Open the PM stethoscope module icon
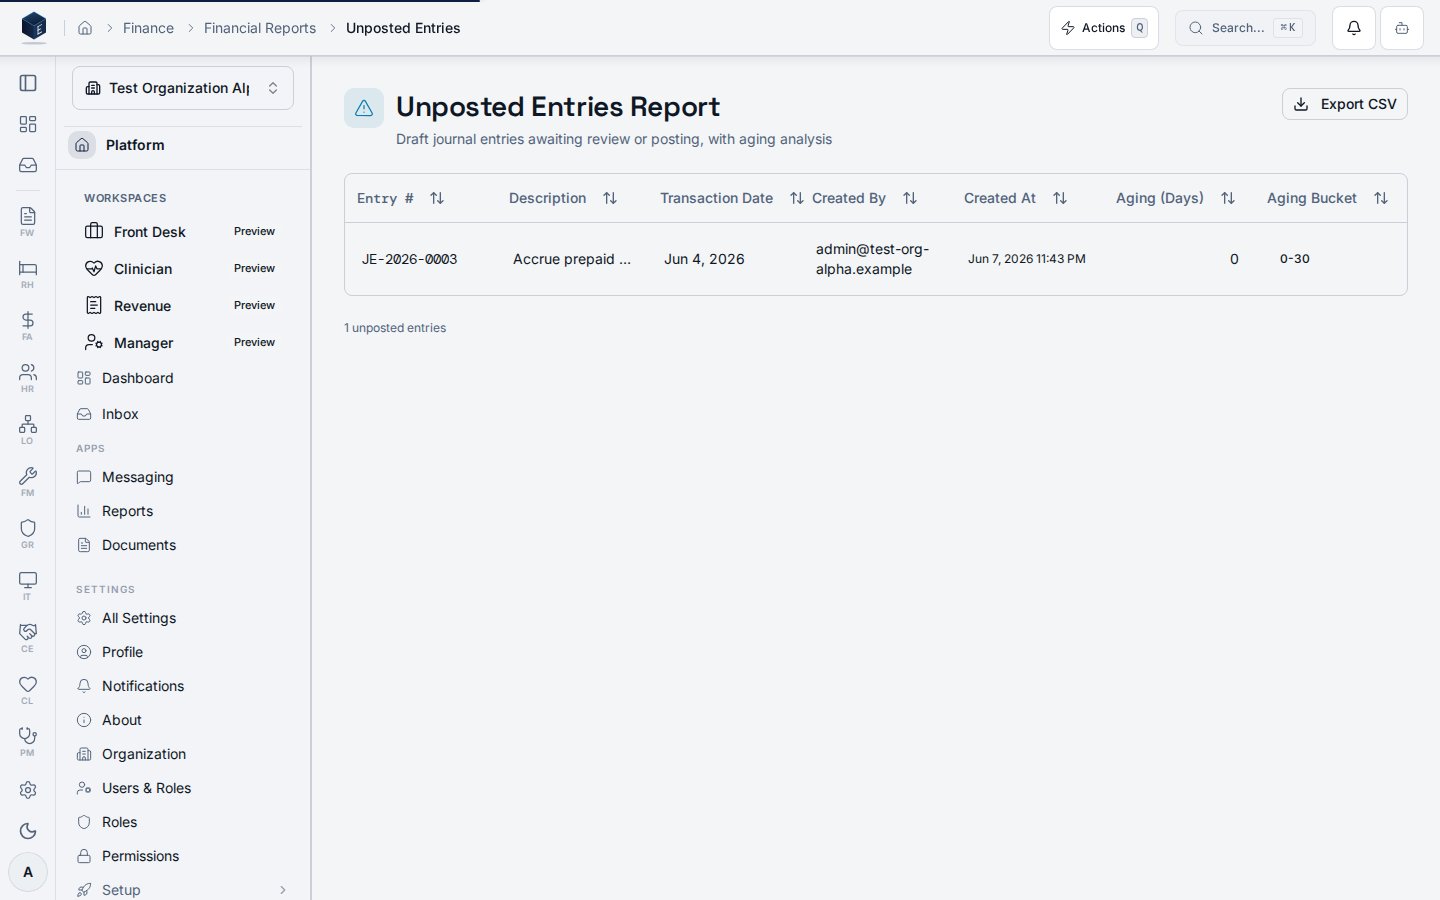 coord(28,741)
